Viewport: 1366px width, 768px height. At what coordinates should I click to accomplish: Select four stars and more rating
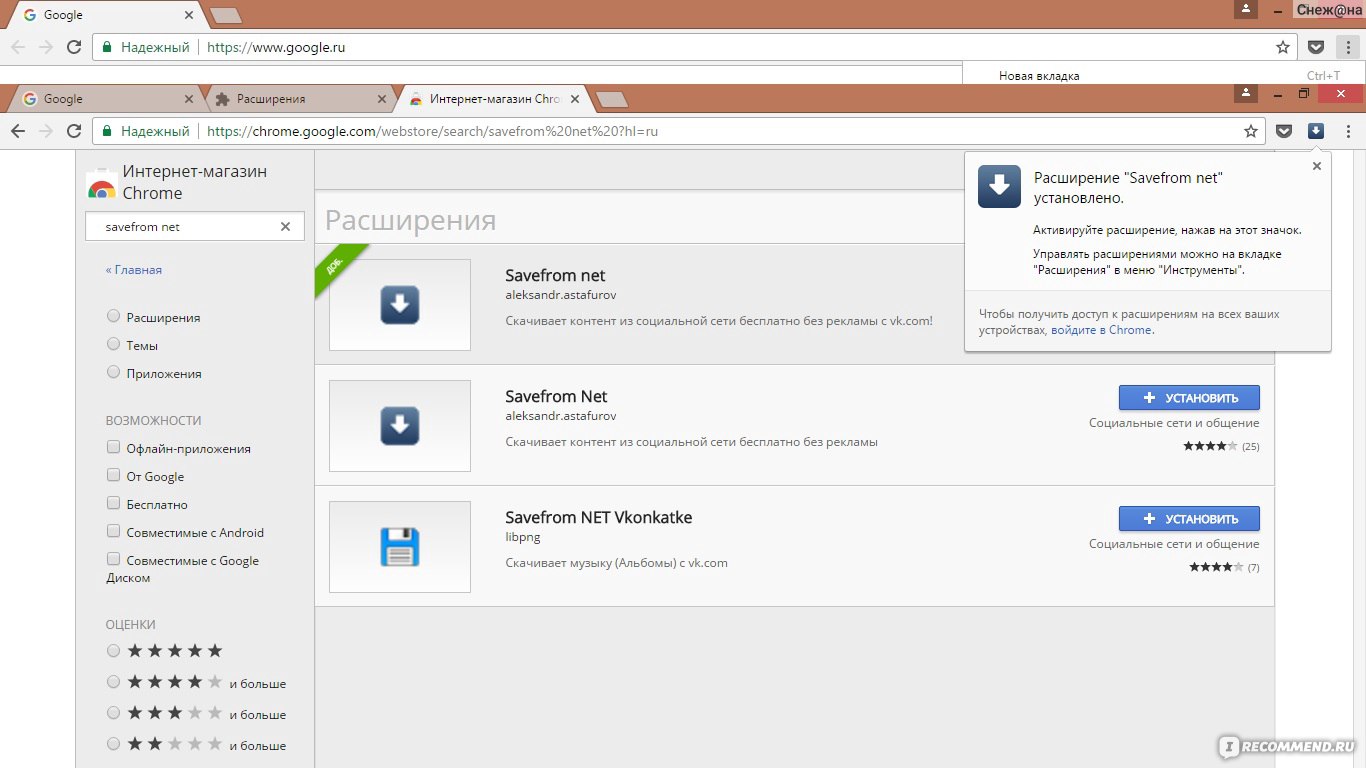(113, 682)
